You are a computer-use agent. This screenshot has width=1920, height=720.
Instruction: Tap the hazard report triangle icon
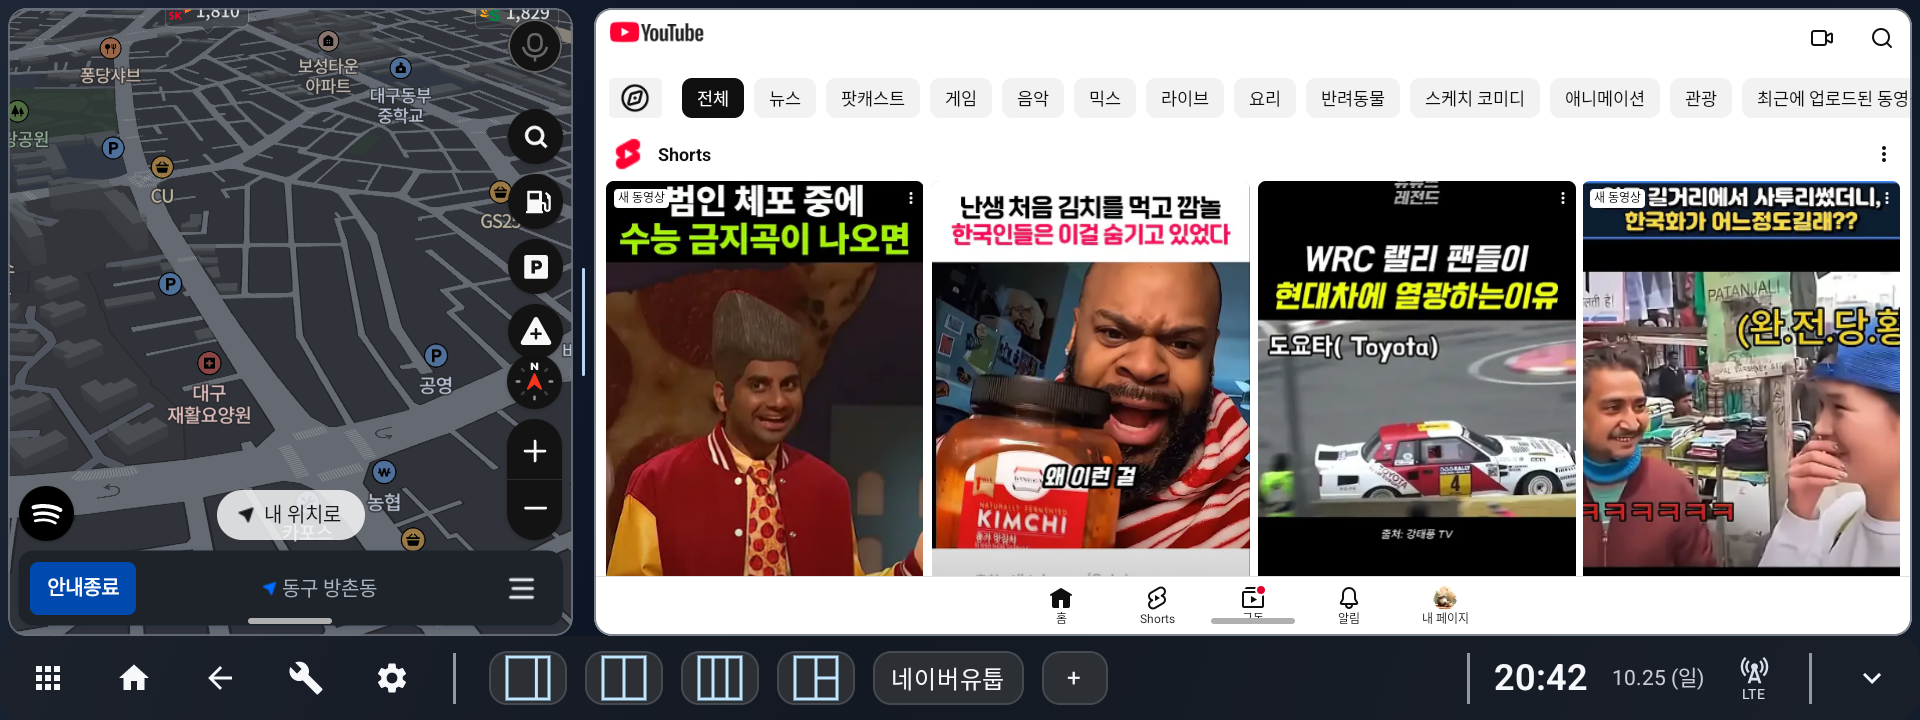tap(536, 332)
